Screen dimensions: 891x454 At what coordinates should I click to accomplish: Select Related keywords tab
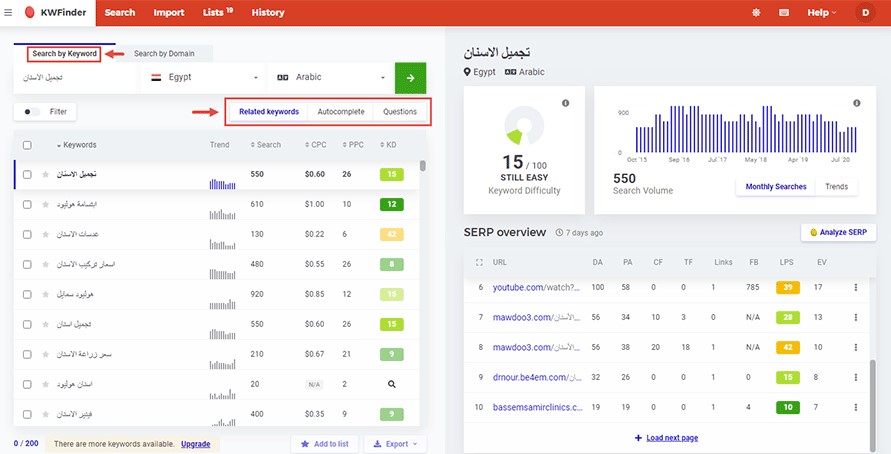coord(269,112)
